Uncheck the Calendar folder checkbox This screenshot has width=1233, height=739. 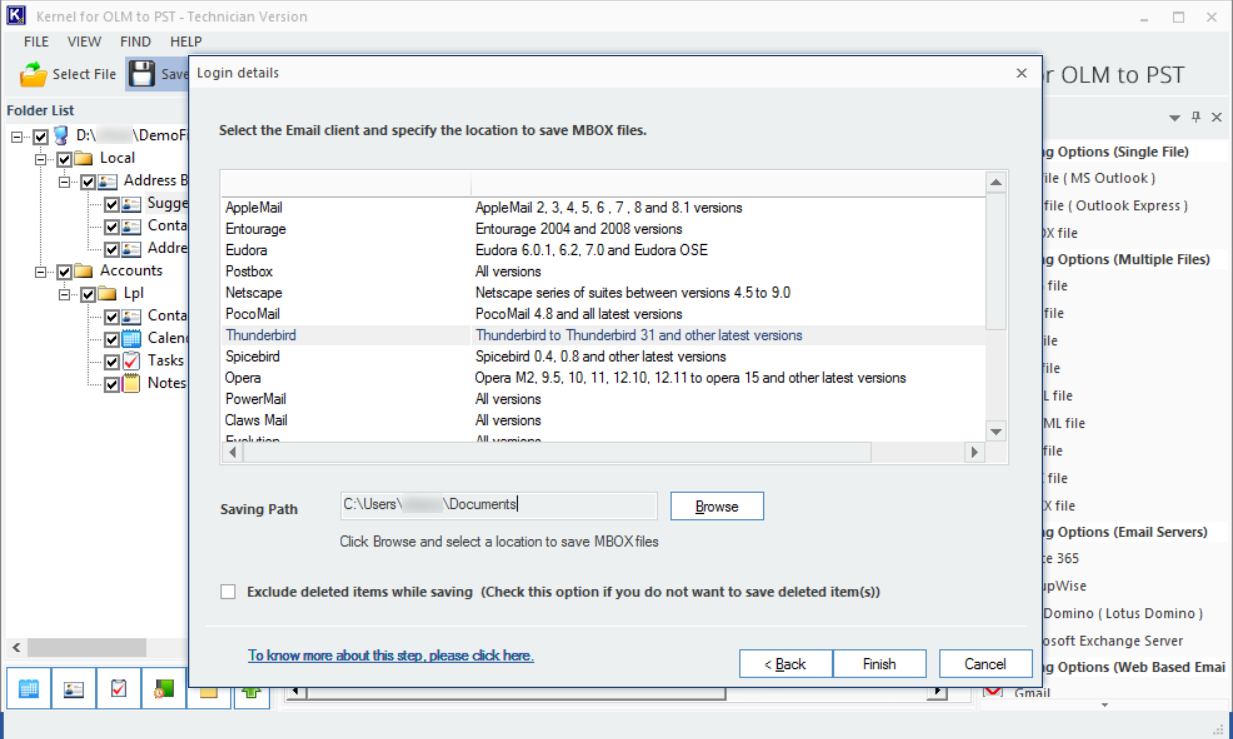[x=112, y=340]
